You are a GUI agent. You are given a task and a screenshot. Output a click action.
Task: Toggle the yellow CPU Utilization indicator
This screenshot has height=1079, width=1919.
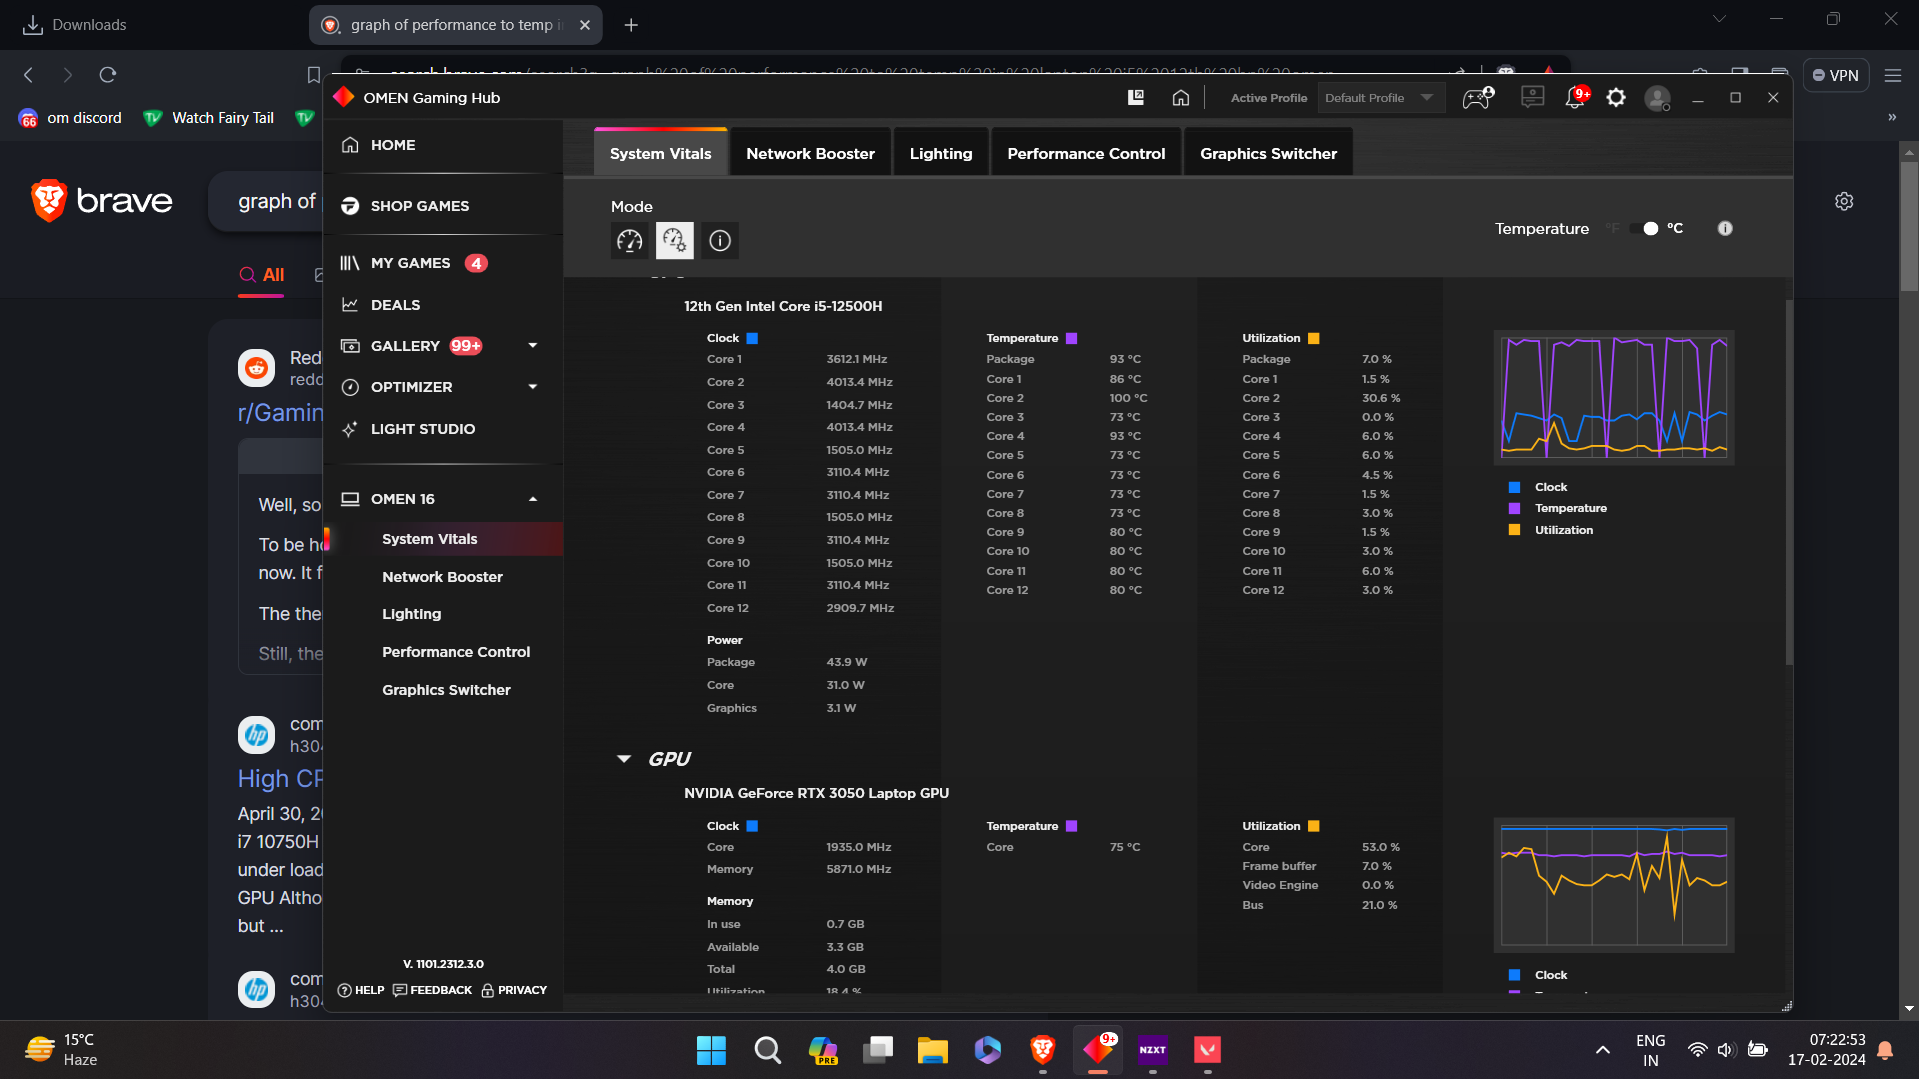pos(1313,338)
